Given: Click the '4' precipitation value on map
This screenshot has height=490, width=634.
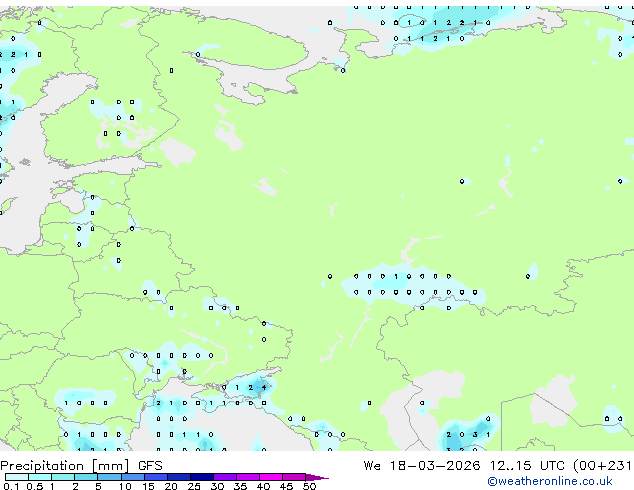Looking at the screenshot, I should coord(264,387).
